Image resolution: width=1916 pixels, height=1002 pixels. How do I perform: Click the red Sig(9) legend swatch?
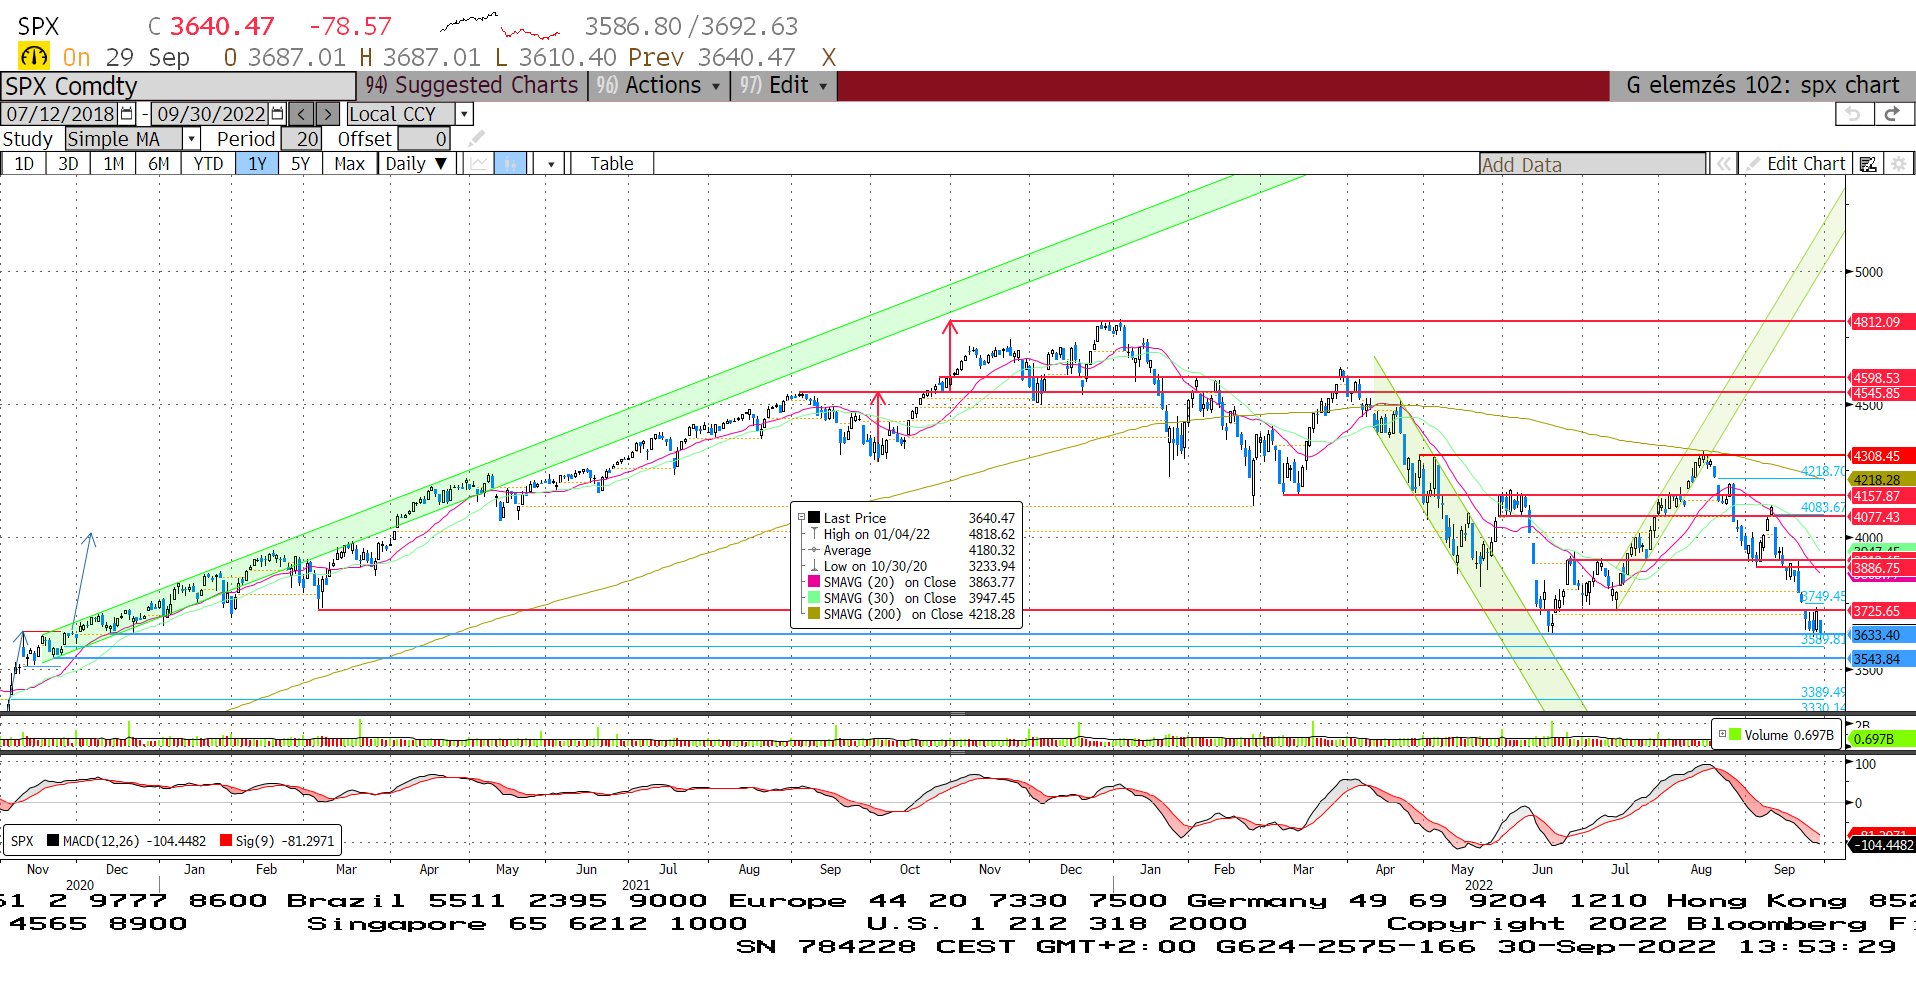point(226,841)
